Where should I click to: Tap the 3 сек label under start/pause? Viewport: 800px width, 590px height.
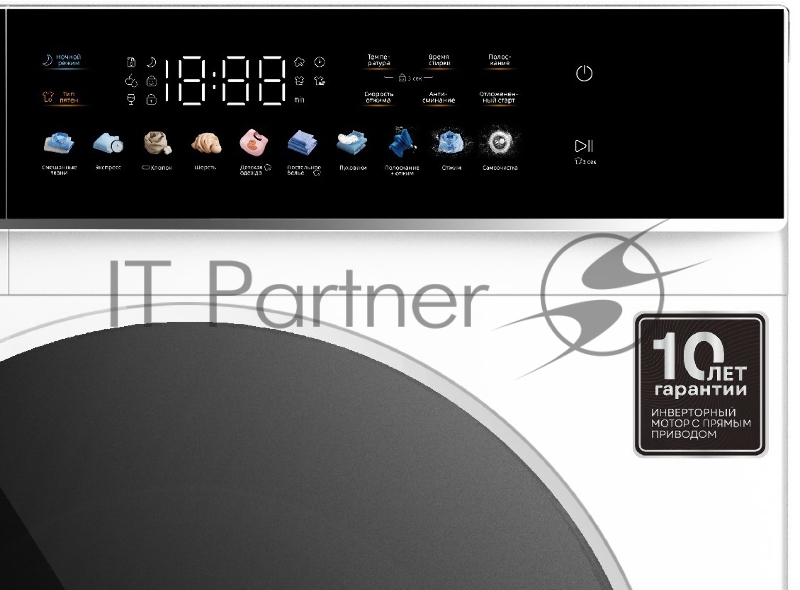tap(585, 161)
